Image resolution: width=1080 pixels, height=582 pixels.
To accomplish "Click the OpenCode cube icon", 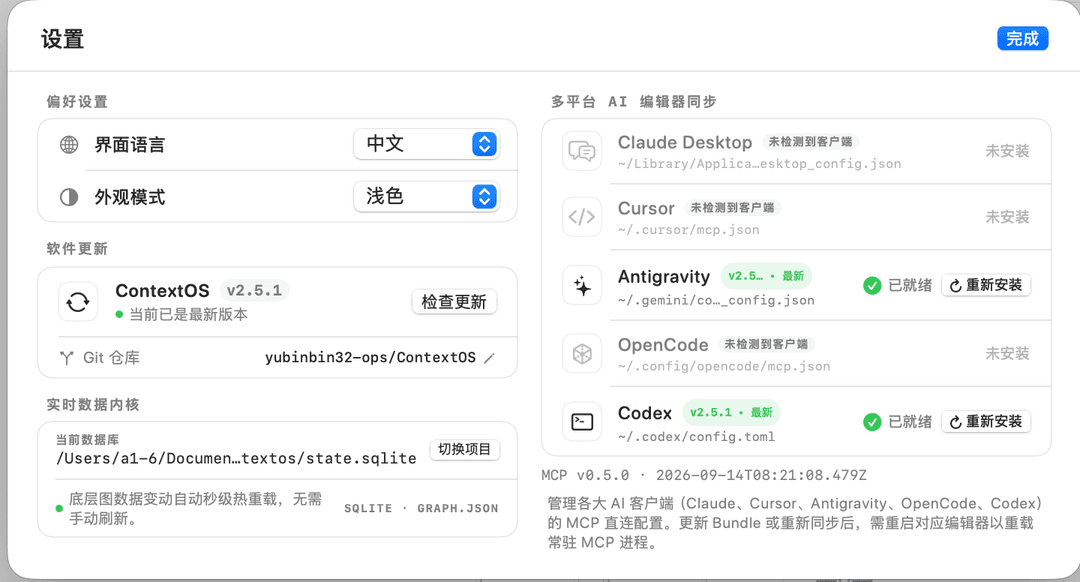I will tap(582, 353).
